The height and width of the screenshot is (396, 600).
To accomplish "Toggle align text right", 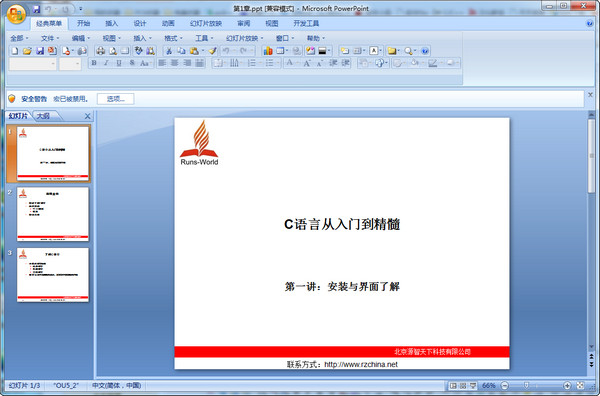I will click(x=187, y=63).
